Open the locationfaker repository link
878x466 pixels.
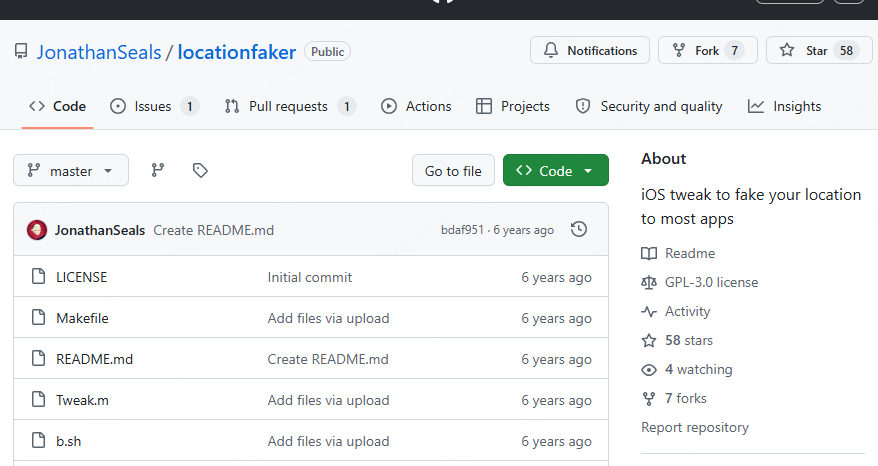[237, 52]
